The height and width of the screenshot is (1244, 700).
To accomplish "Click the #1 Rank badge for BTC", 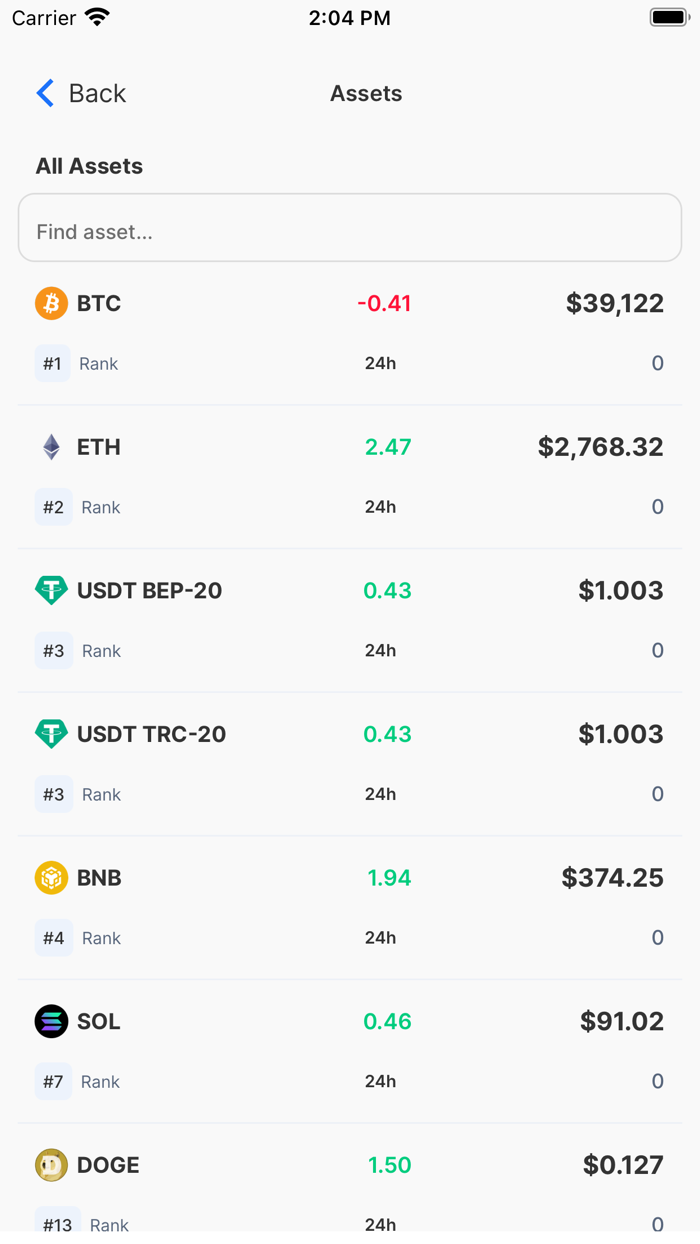I will 53,363.
